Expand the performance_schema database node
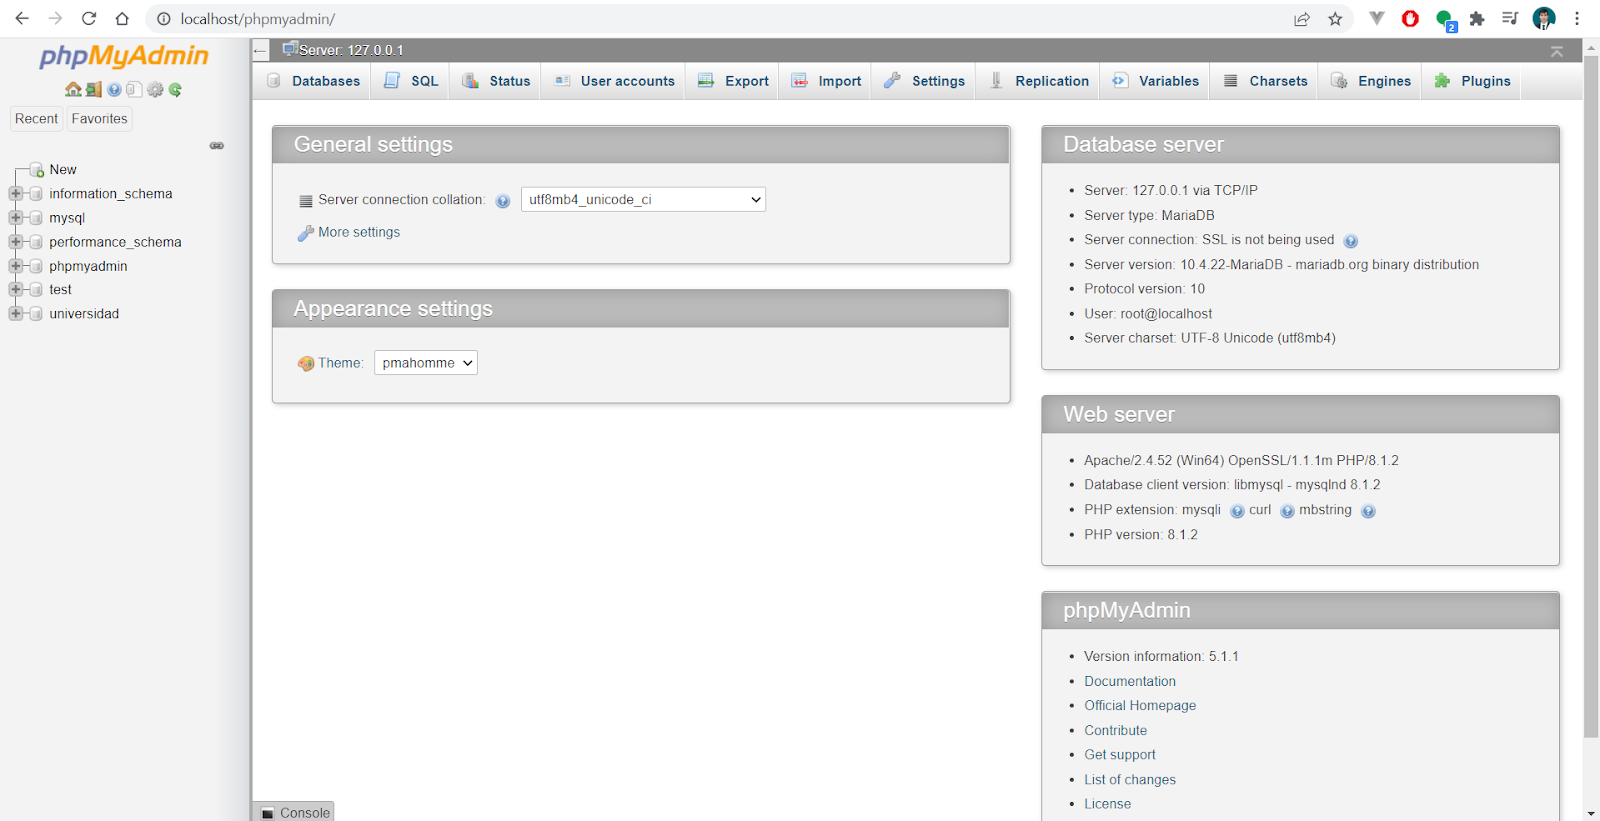This screenshot has height=821, width=1600. pyautogui.click(x=15, y=242)
